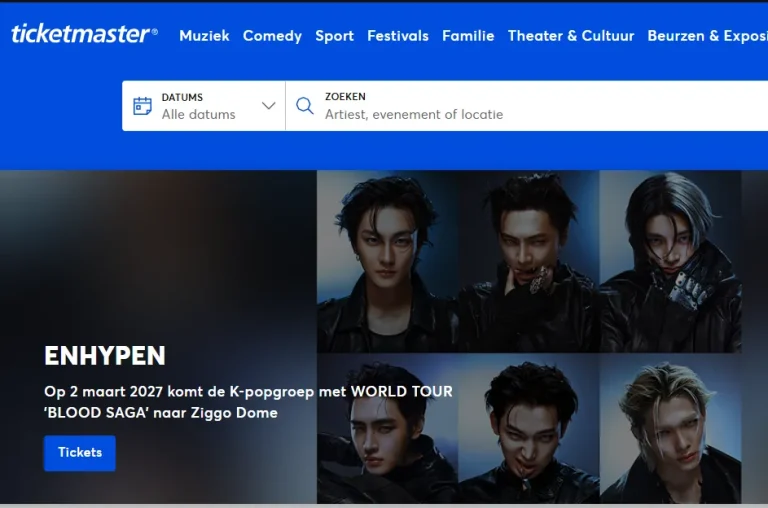Viewport: 768px width, 508px height.
Task: Open the Muziek menu
Action: tap(204, 36)
